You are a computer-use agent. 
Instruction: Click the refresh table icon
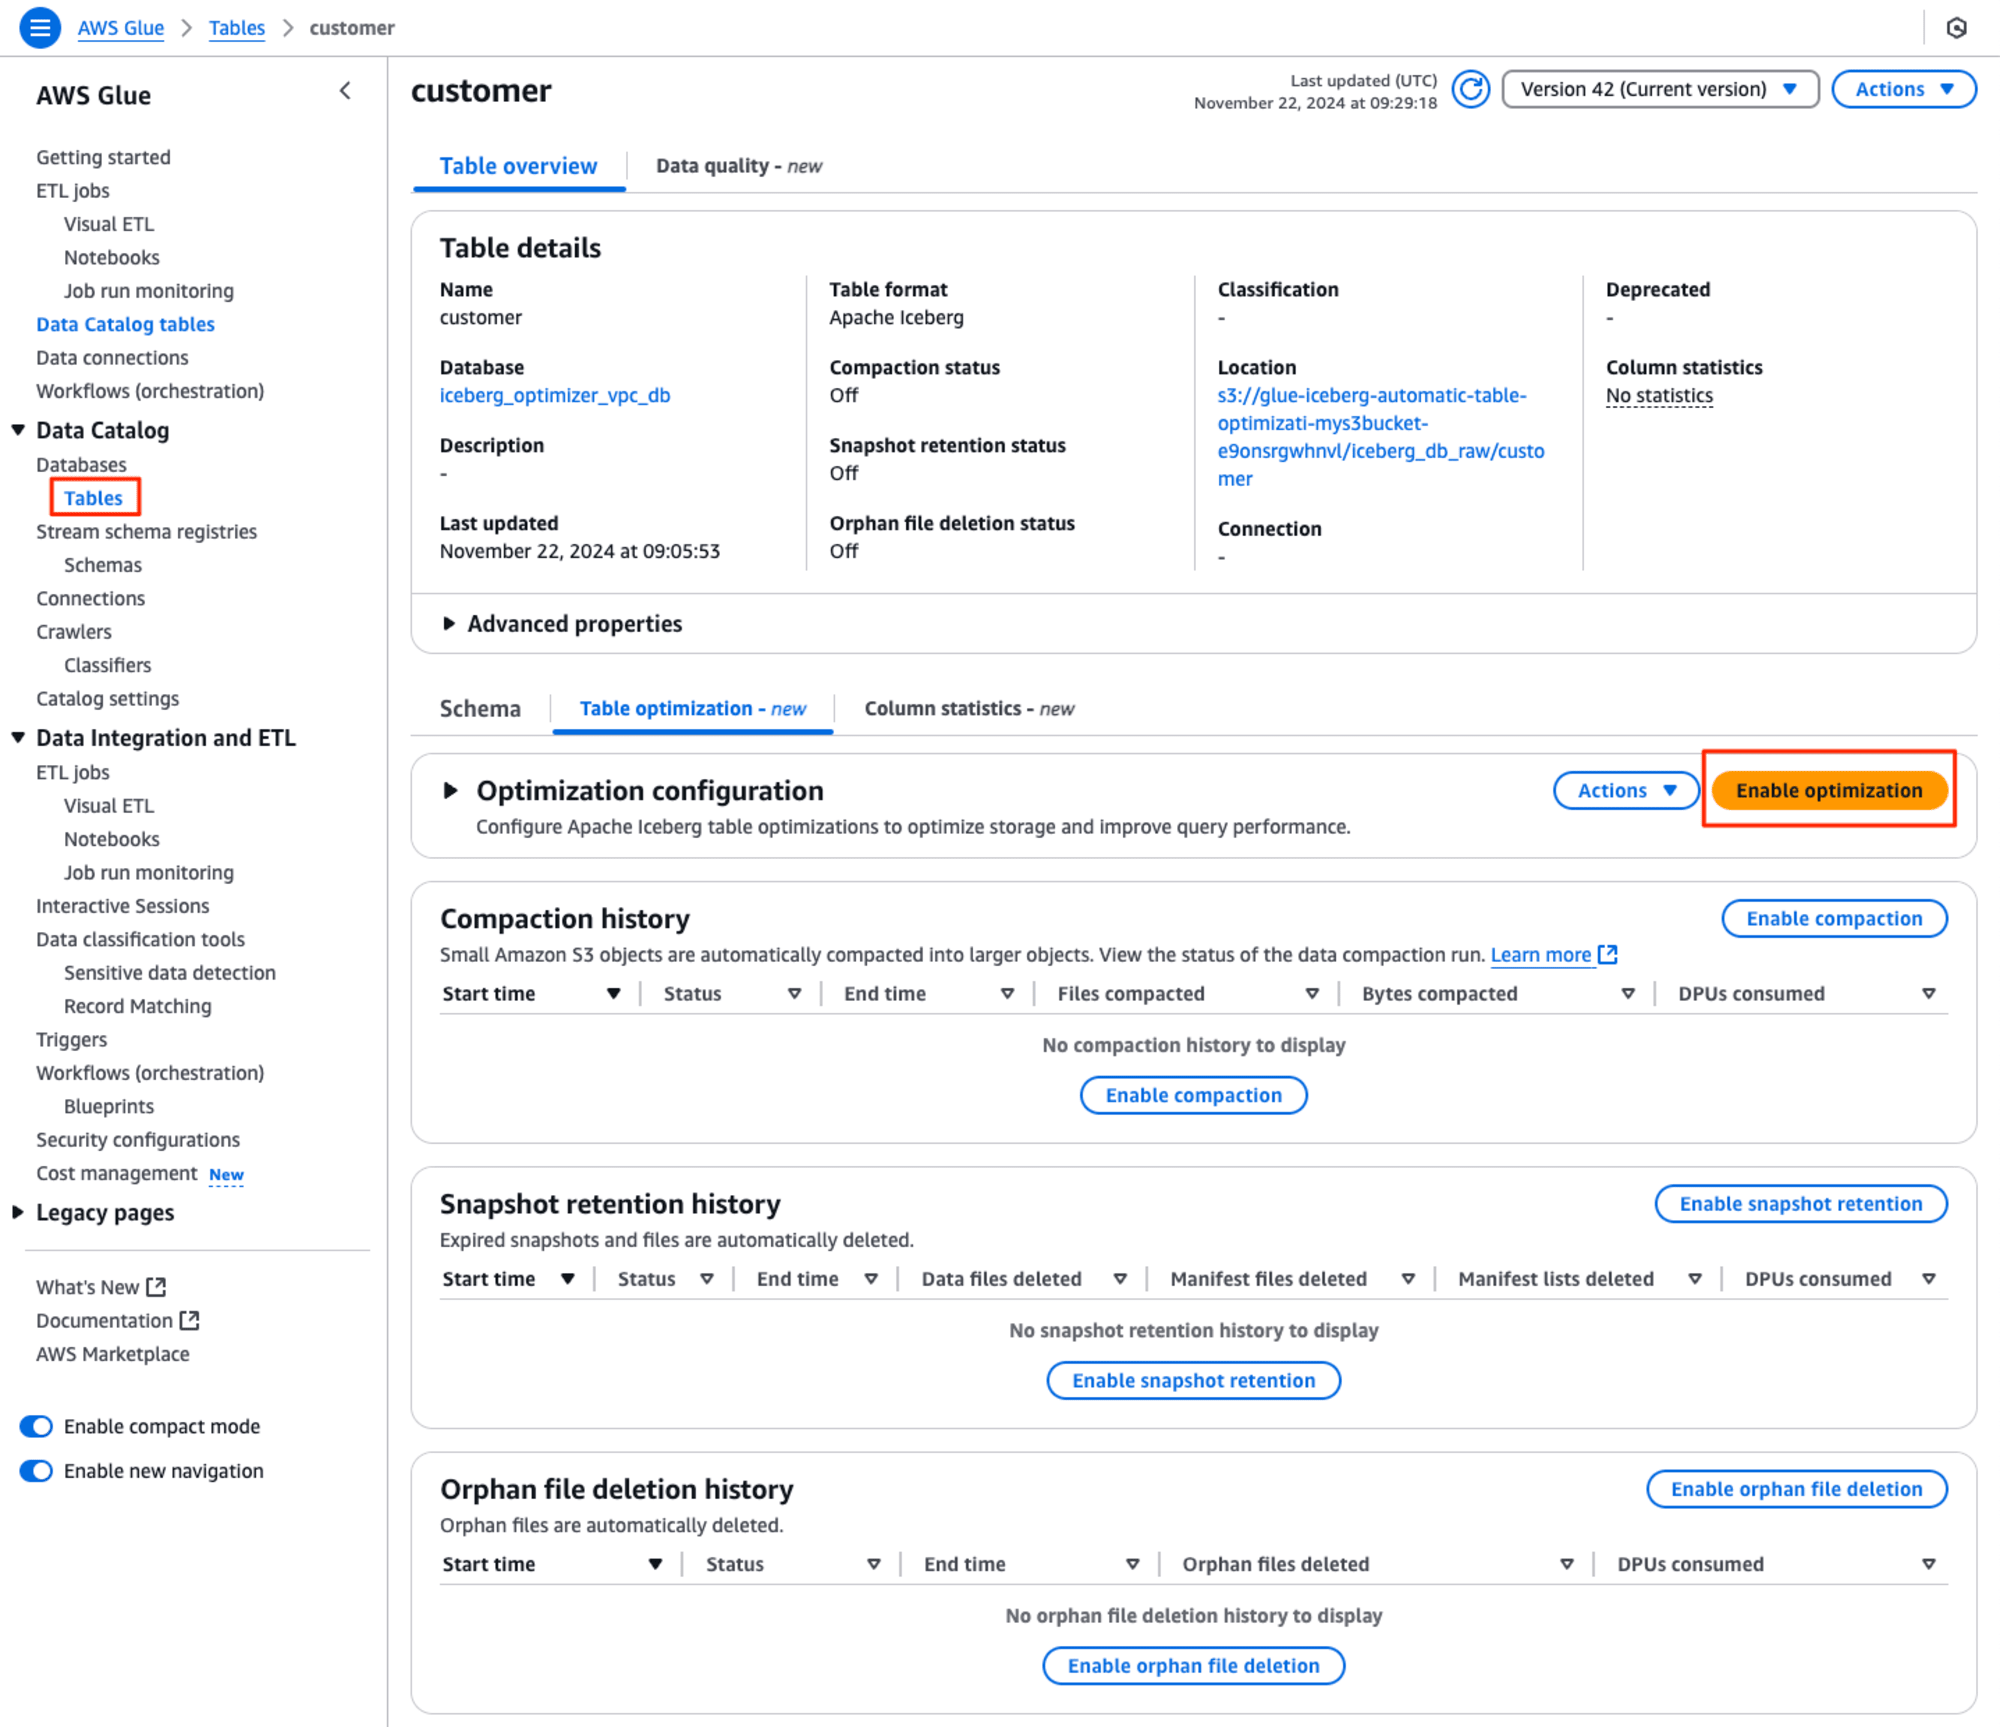click(1470, 90)
